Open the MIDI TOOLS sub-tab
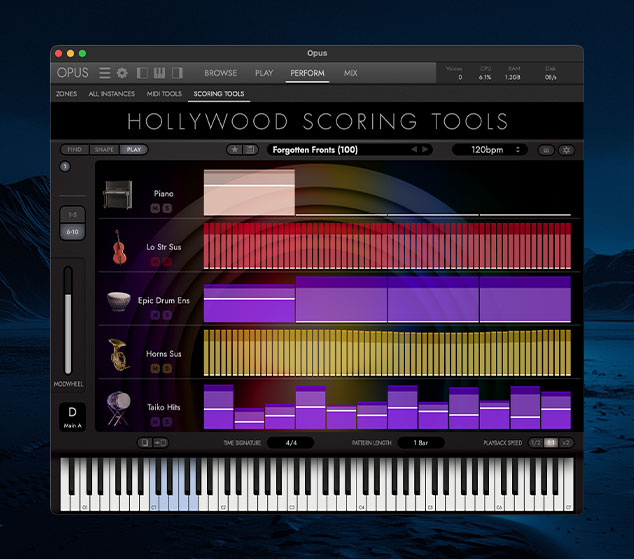Screen dimensions: 634x559 164,94
